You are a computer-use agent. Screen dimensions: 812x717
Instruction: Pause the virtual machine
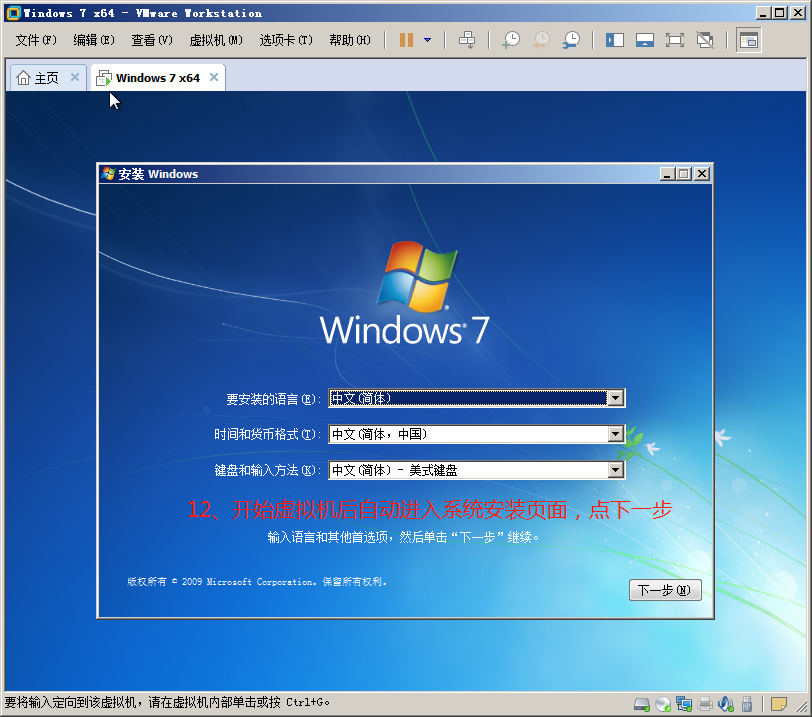[x=406, y=40]
